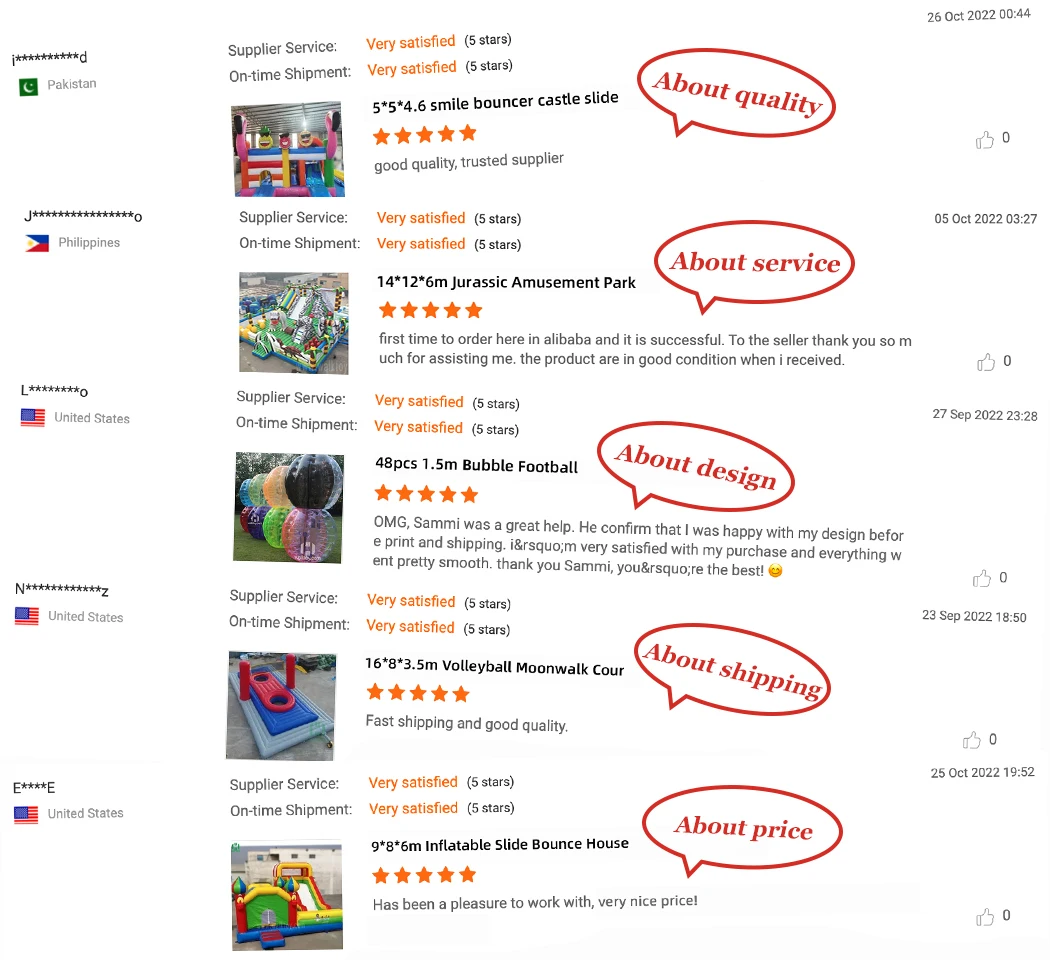View the Bubble Football thumbnail
Screen dimensions: 1050x960
289,507
